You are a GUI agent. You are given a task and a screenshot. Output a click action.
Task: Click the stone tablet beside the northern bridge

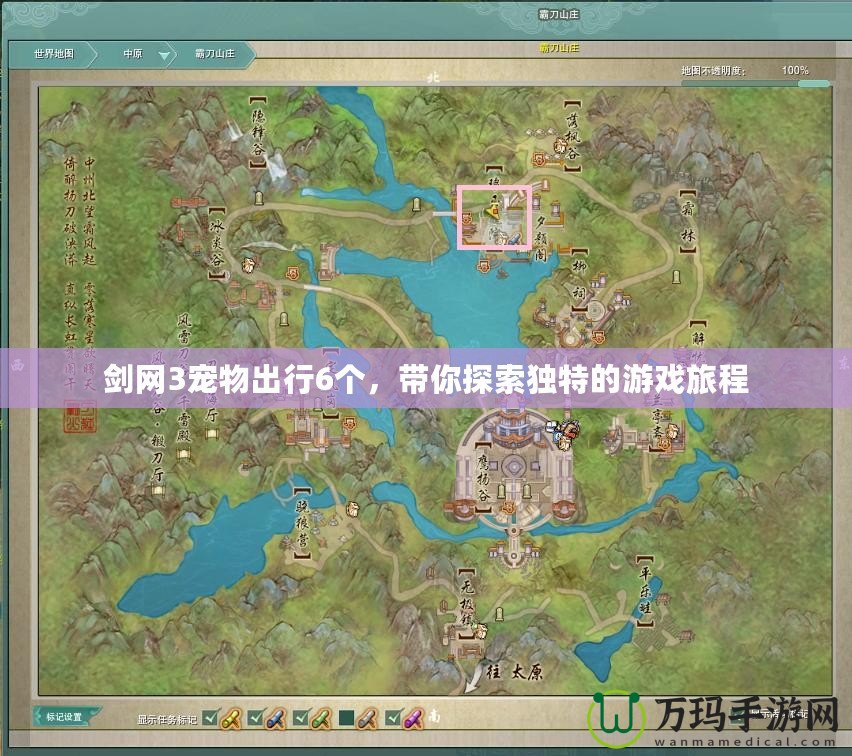[x=417, y=203]
